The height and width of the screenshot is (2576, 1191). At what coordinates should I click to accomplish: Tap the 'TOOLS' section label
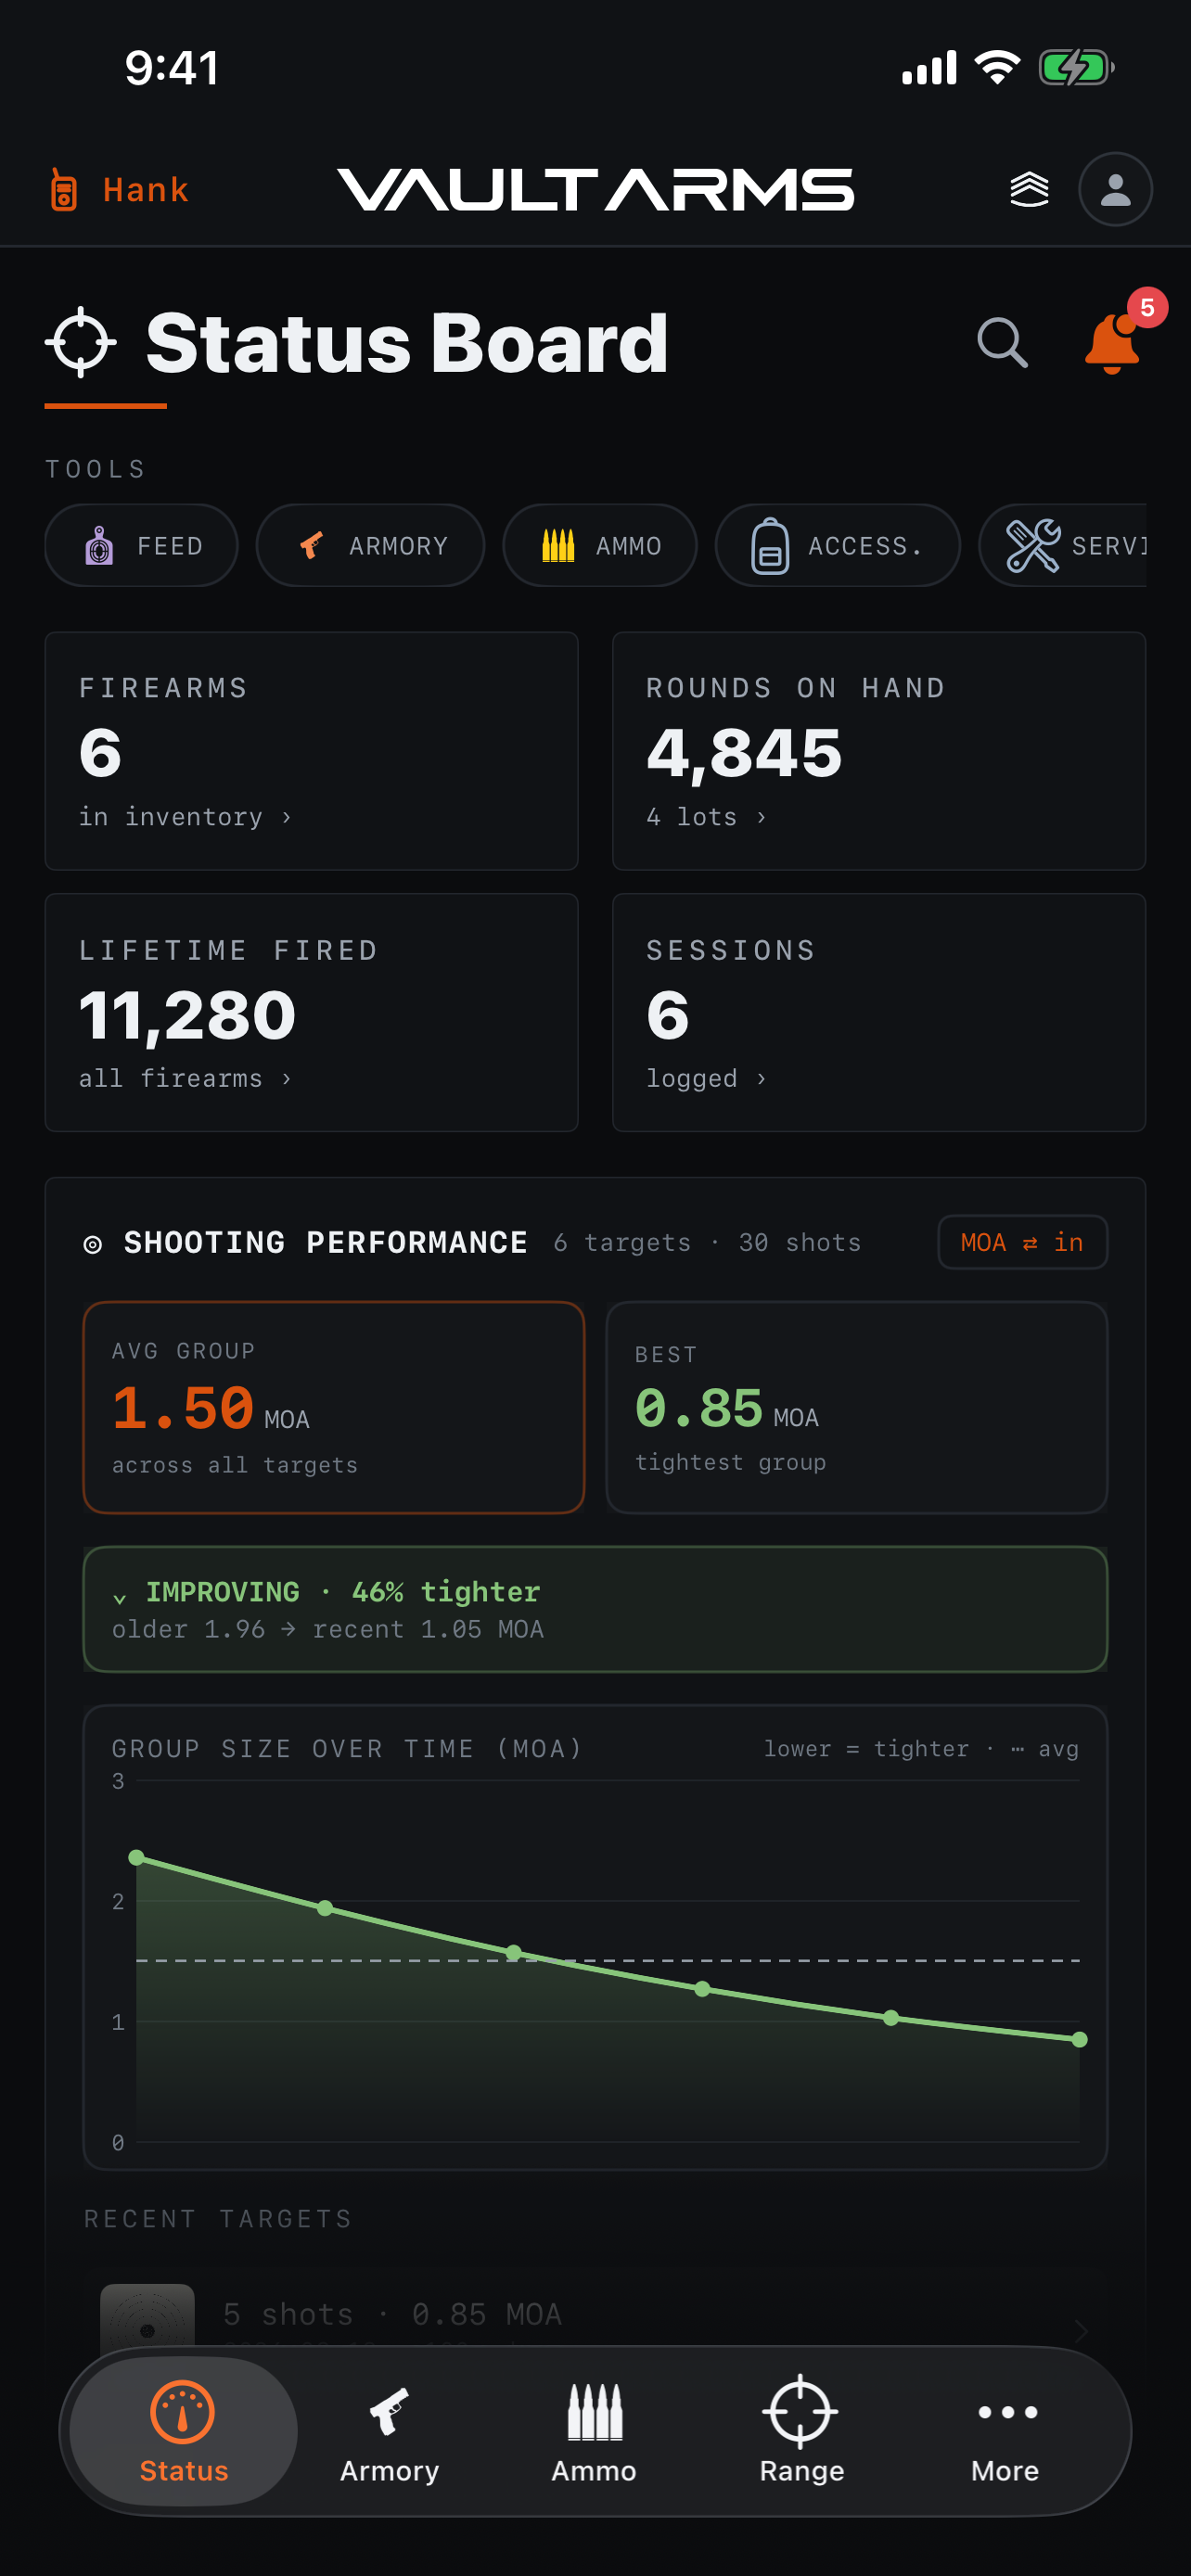pyautogui.click(x=96, y=469)
